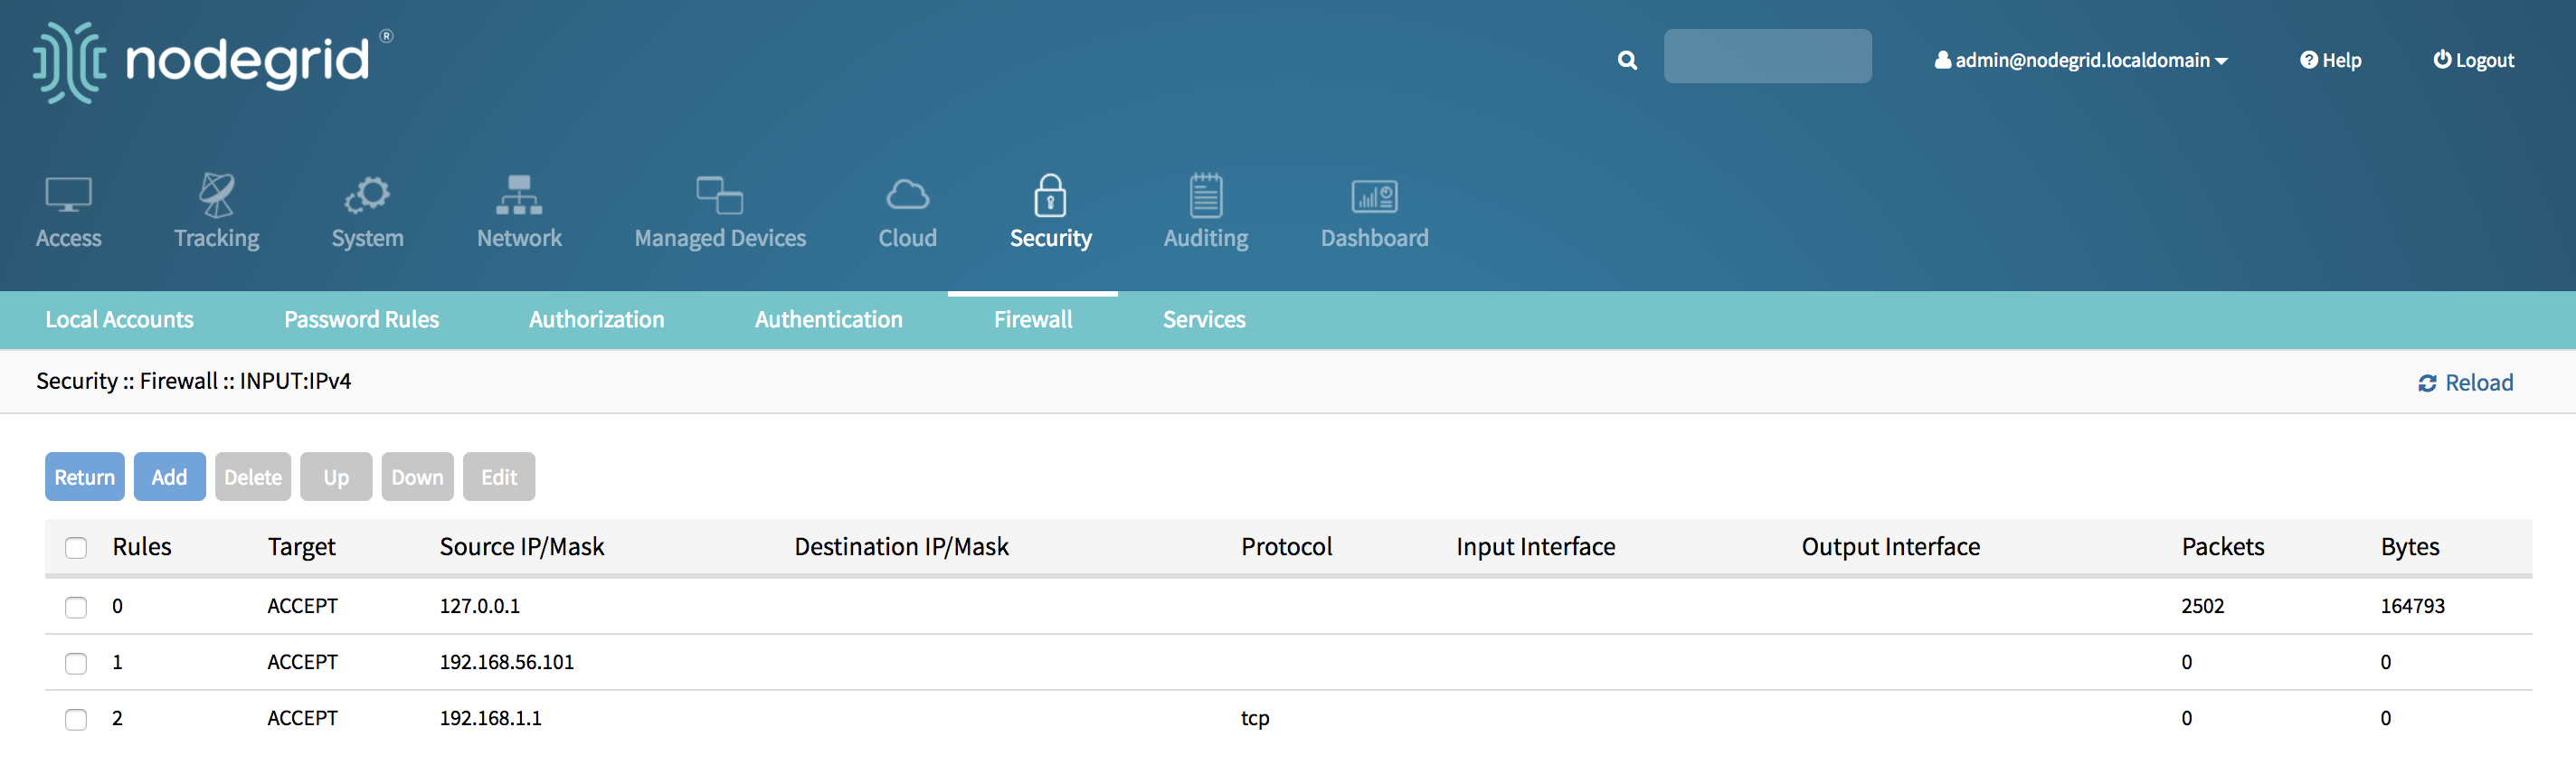
Task: Toggle the select-all rules checkbox
Action: click(76, 547)
